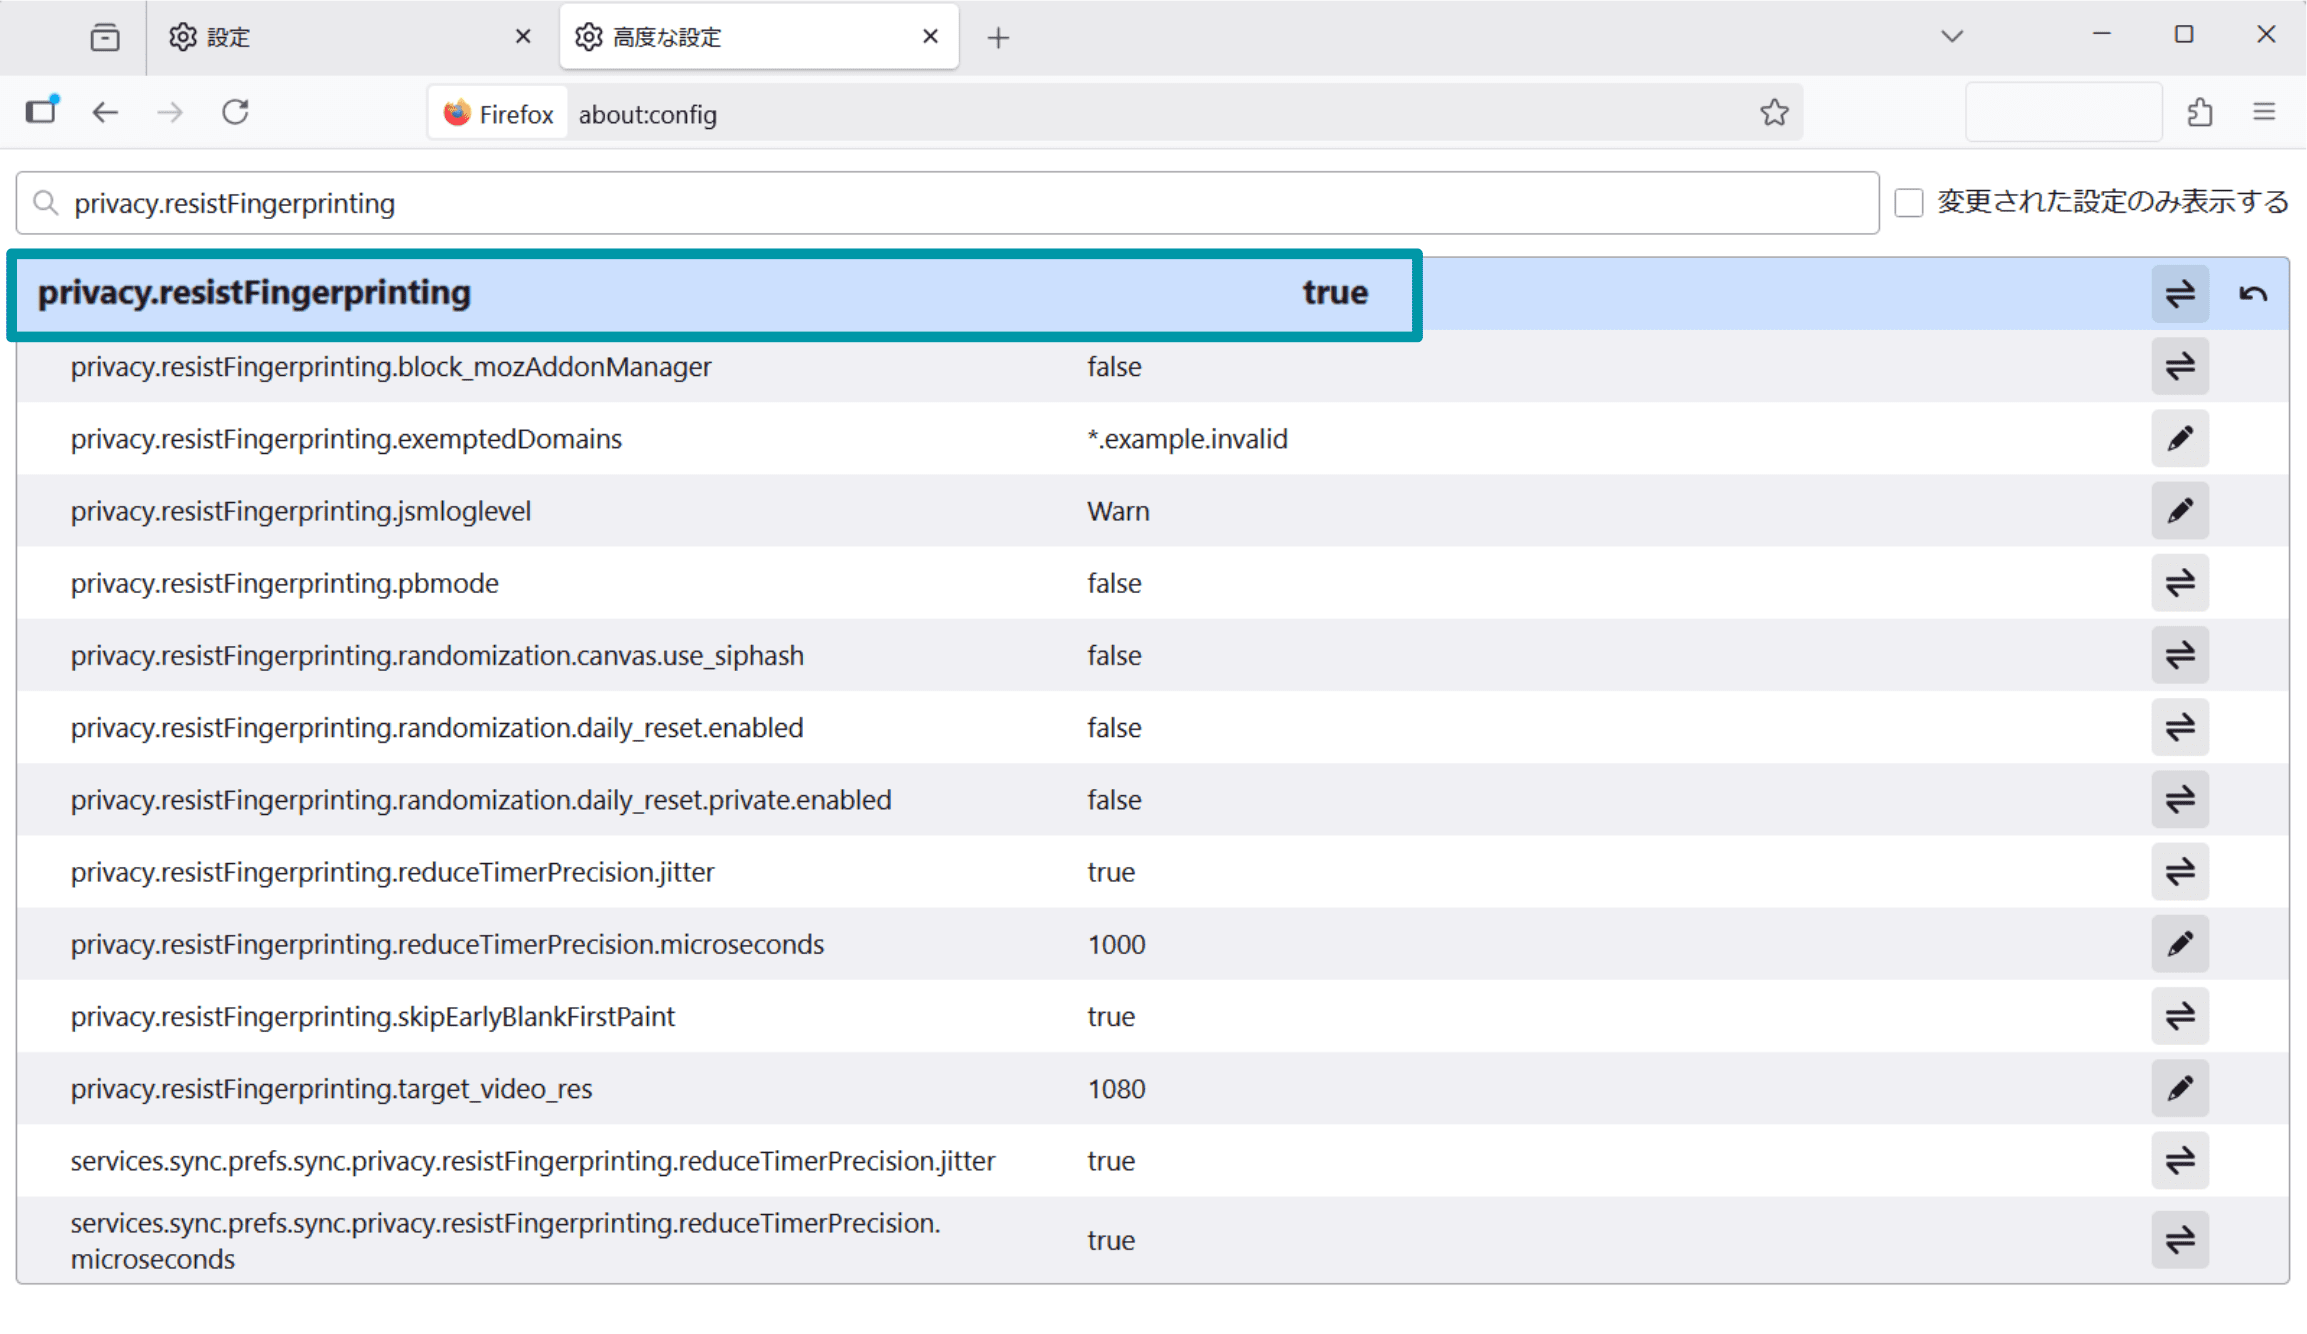Toggle privacy.resistFingerprinting.skipEarlyBlankFirstPaint off
The height and width of the screenshot is (1334, 2307).
(x=2180, y=1016)
